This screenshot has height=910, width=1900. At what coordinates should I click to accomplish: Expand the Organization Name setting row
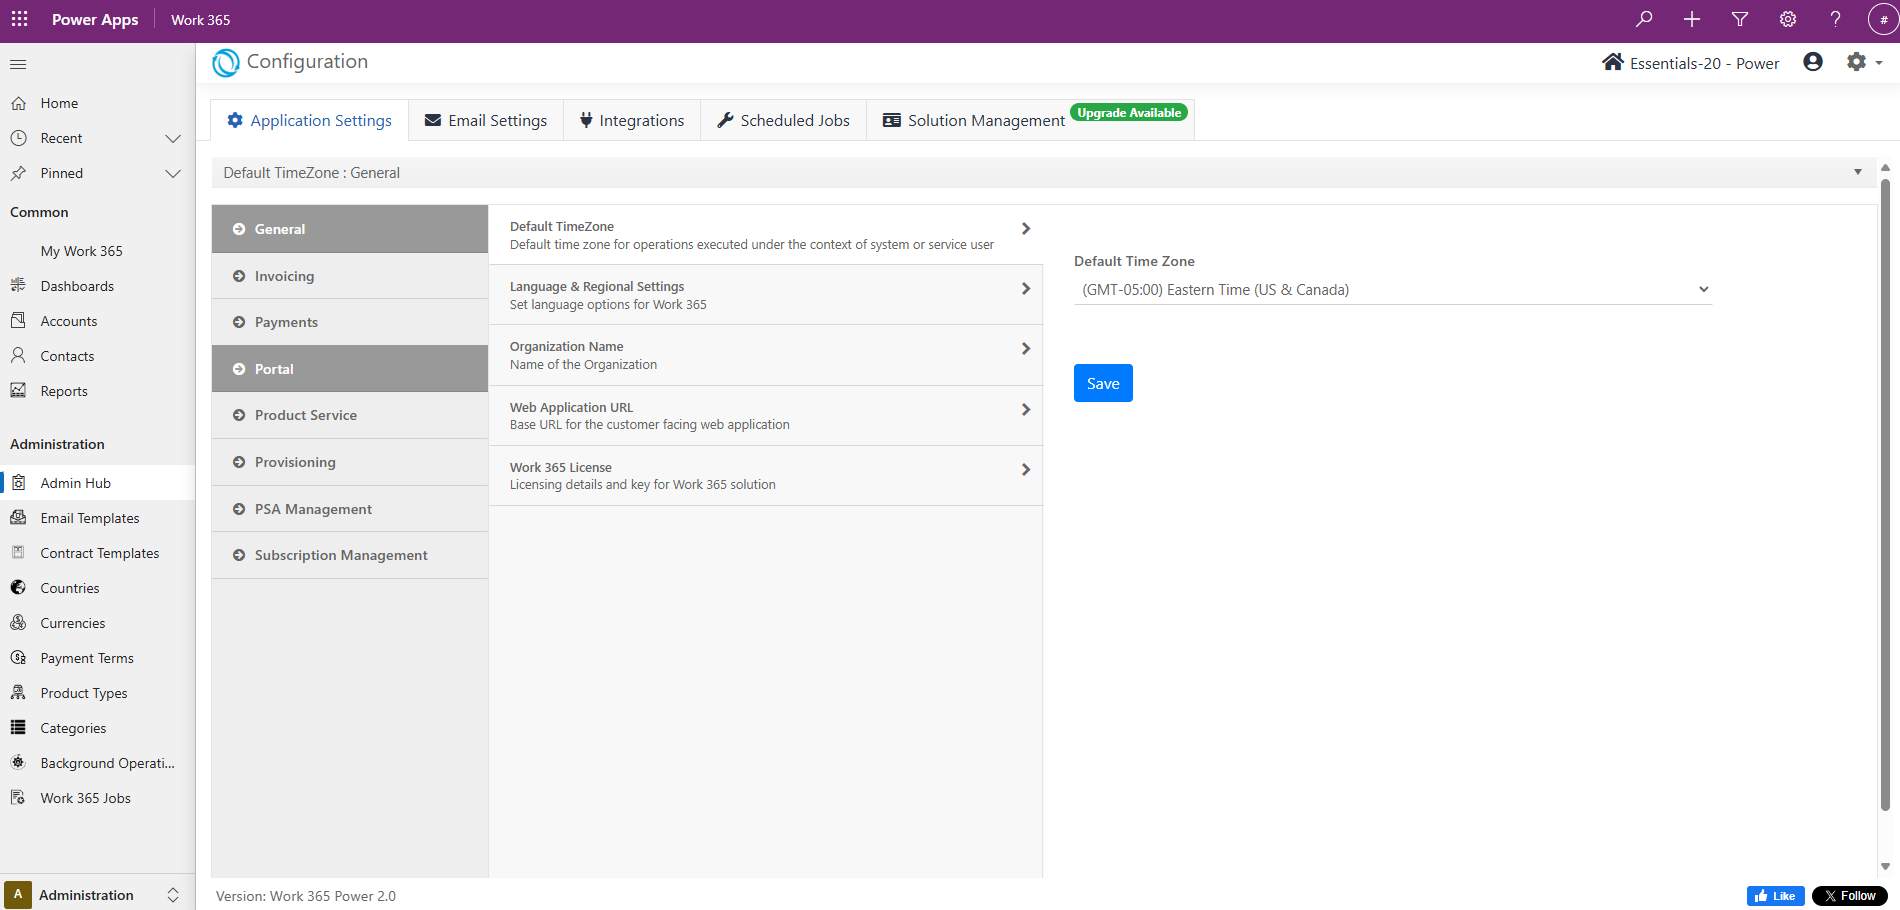coord(766,355)
